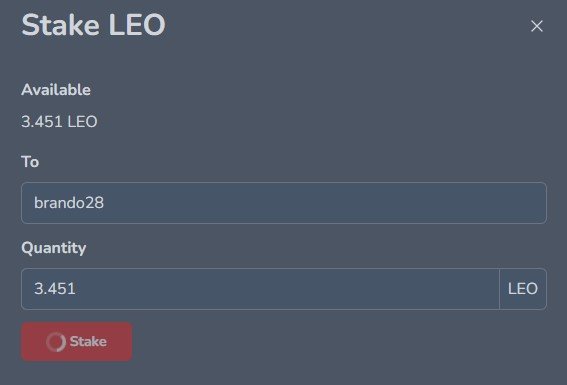The image size is (567, 385).
Task: Click the 3.451 number under Available
Action: 42,121
